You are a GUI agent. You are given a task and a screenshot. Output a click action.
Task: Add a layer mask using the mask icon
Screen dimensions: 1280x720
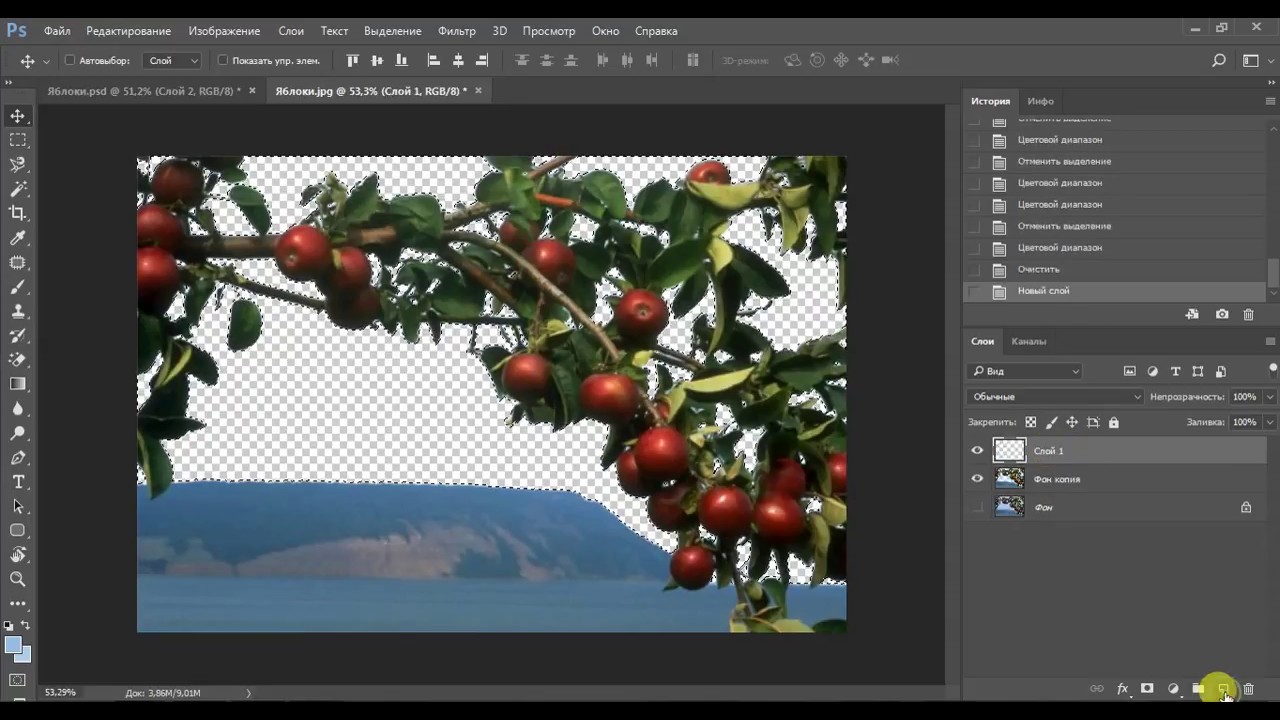point(1147,689)
